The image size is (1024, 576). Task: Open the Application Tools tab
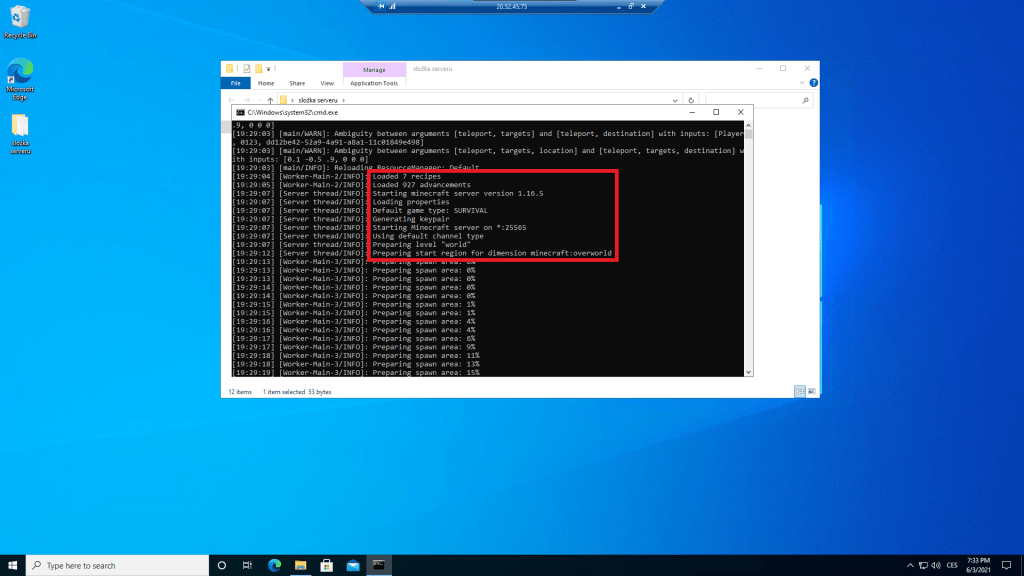(374, 84)
